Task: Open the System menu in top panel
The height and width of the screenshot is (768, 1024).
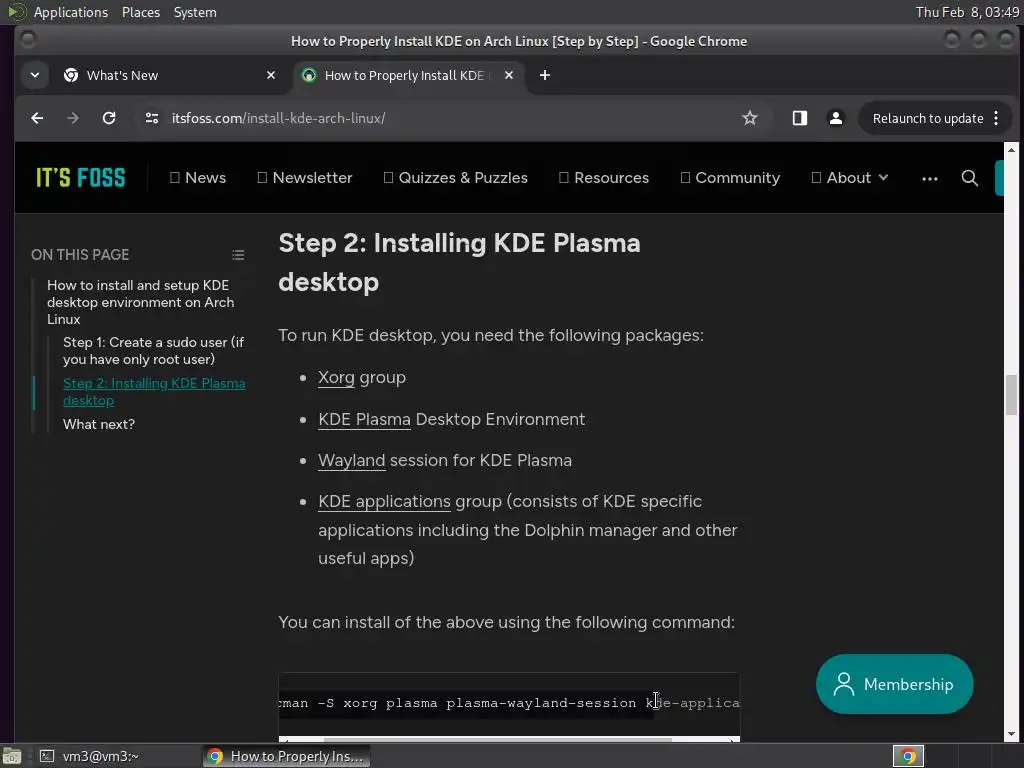Action: click(195, 12)
